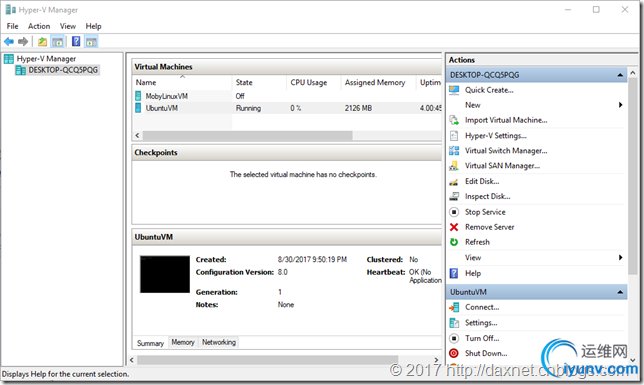The height and width of the screenshot is (385, 644).
Task: Expand the View submenu arrow in Actions
Action: pyautogui.click(x=620, y=258)
